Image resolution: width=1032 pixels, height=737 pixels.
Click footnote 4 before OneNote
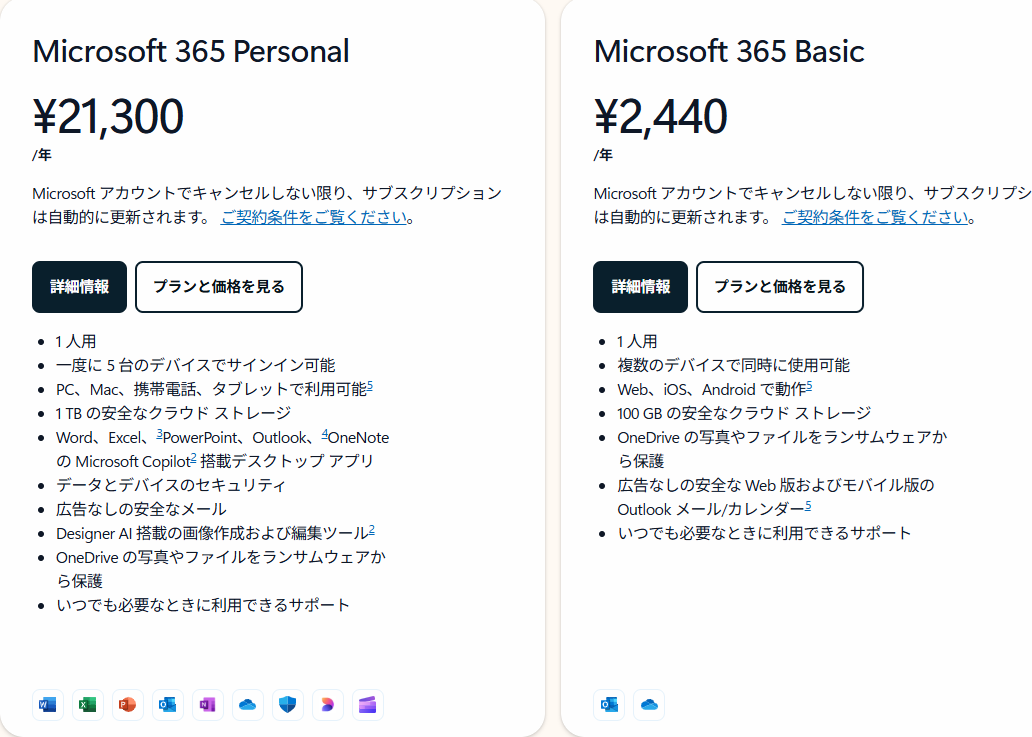[x=324, y=434]
